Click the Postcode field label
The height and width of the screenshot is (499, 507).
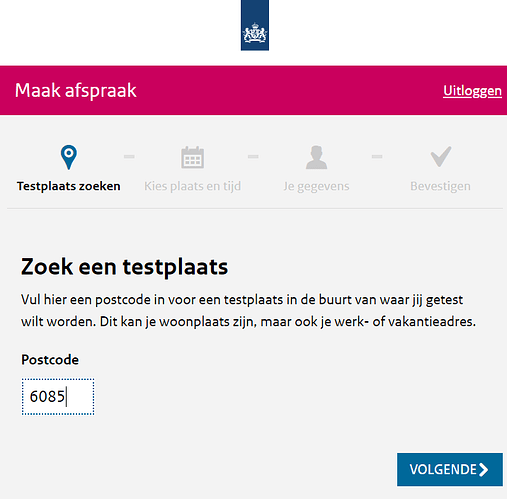(x=50, y=360)
